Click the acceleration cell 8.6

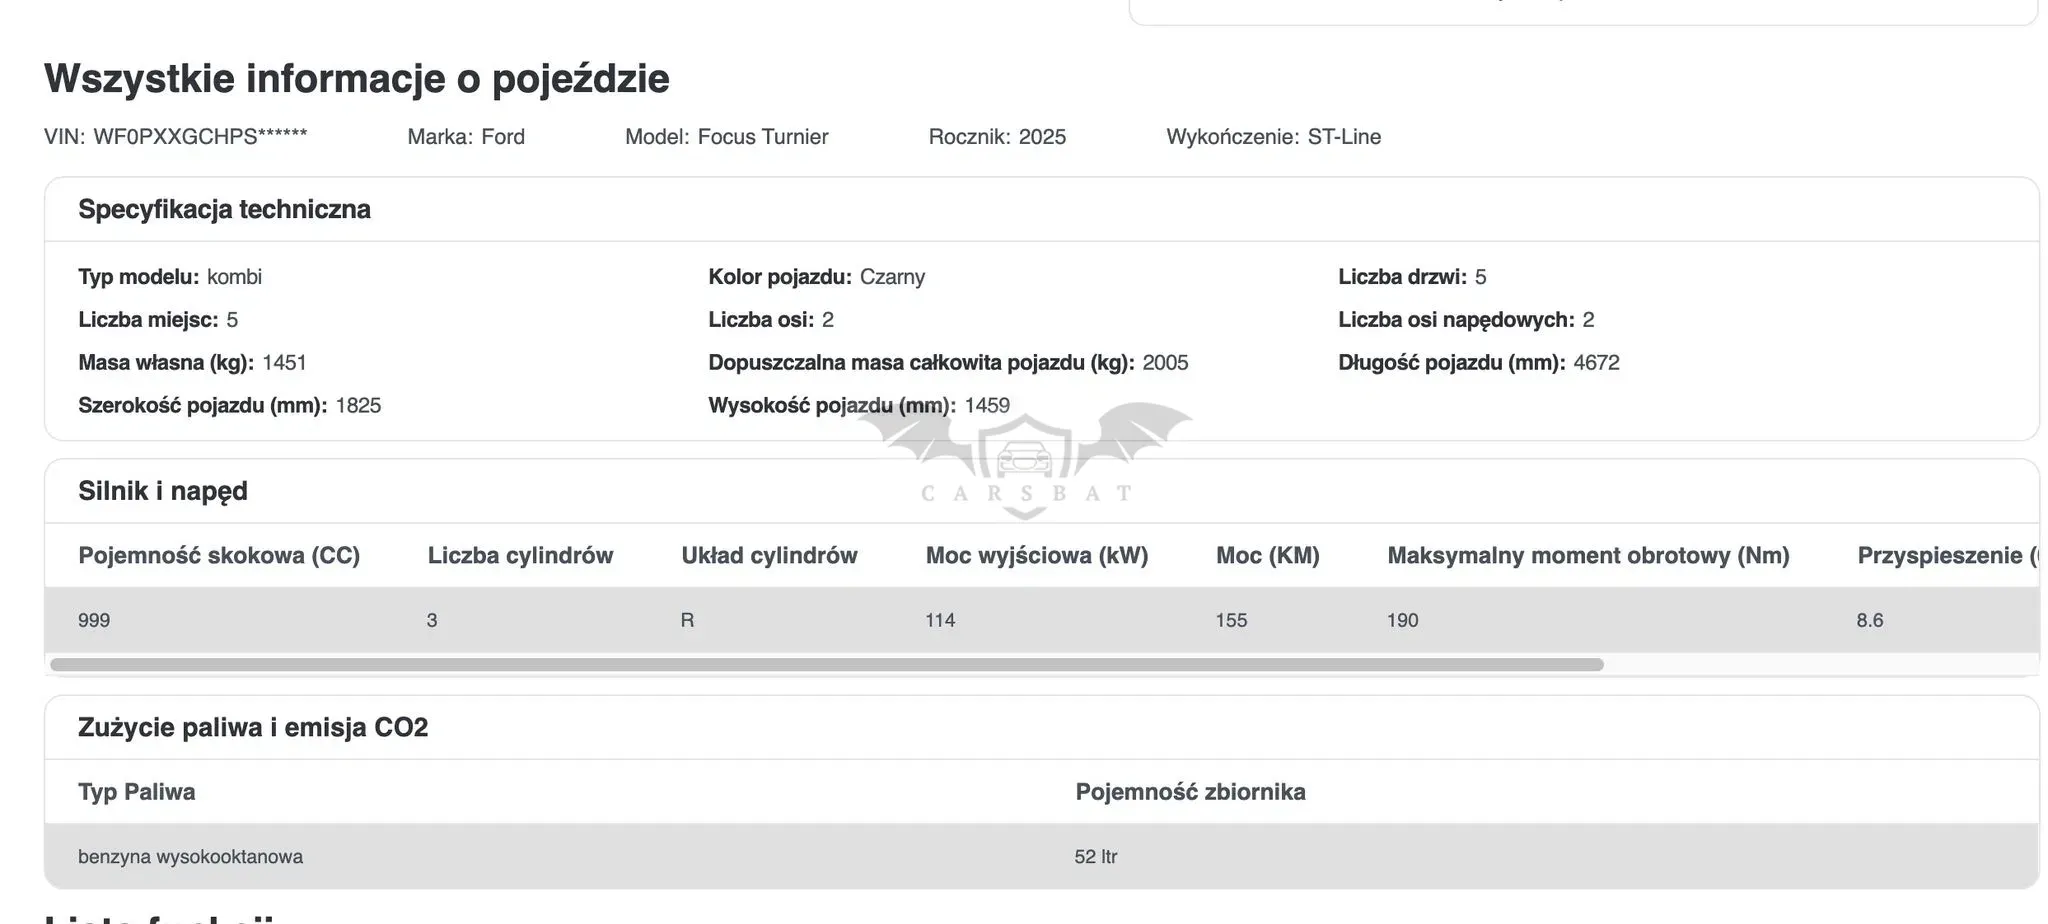1870,621
